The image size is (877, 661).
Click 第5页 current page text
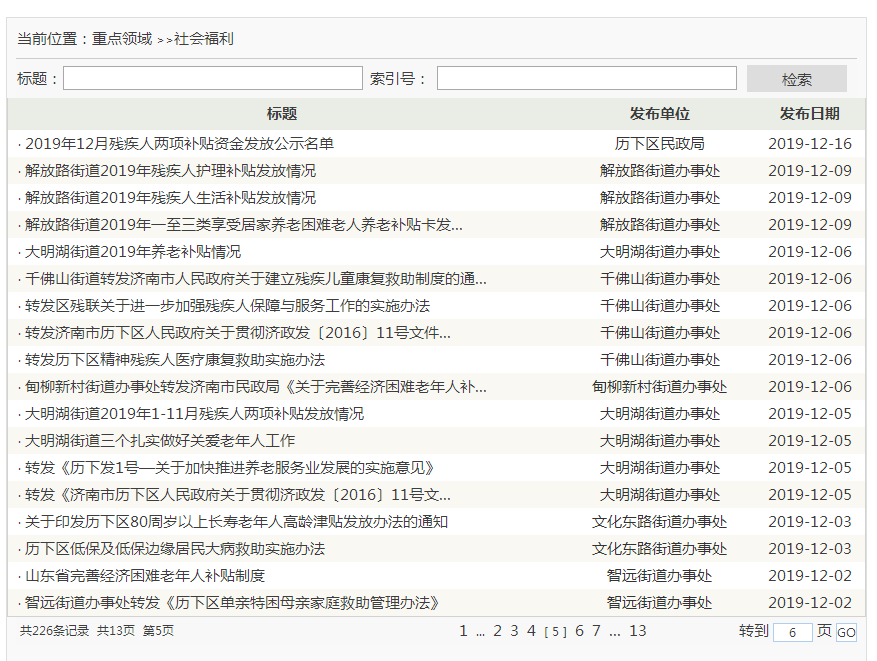158,631
